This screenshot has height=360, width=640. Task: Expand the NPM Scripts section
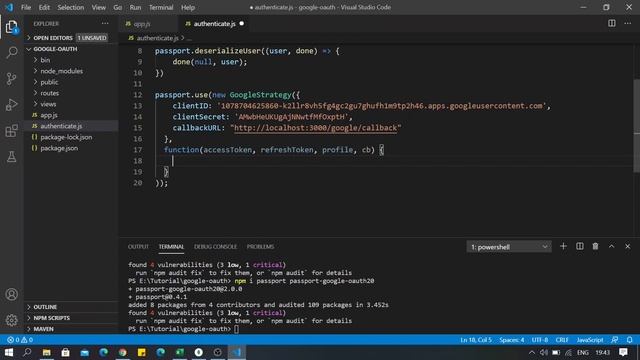(71, 318)
